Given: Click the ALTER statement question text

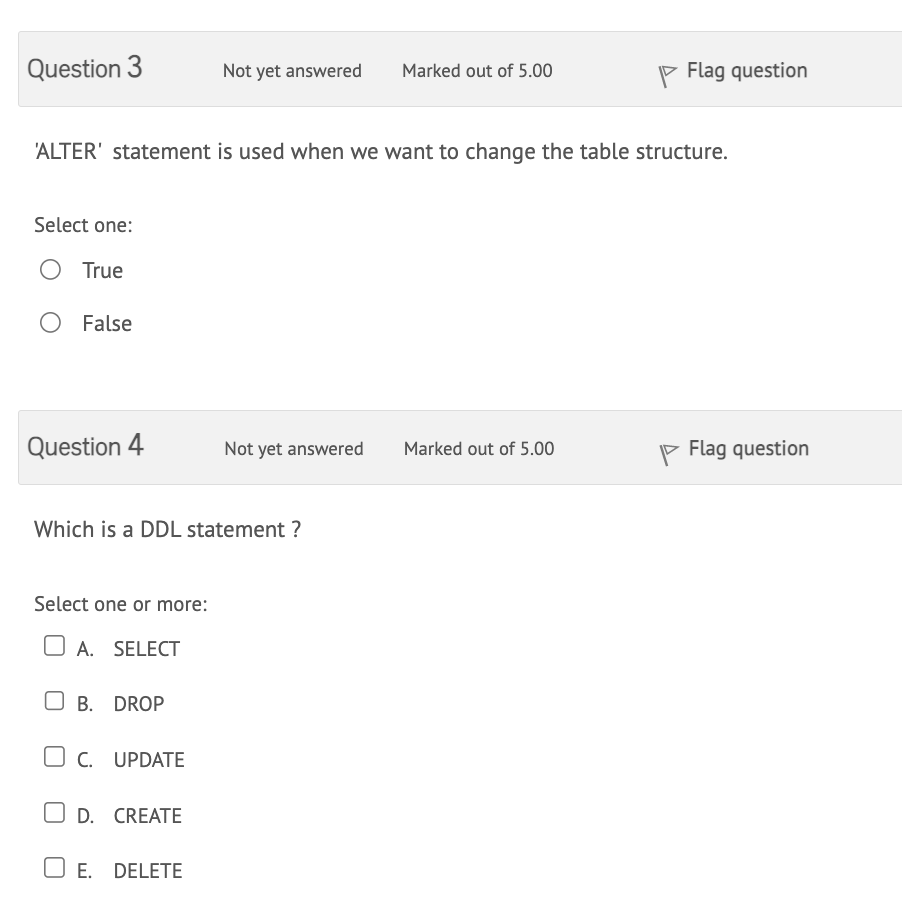Looking at the screenshot, I should (381, 152).
